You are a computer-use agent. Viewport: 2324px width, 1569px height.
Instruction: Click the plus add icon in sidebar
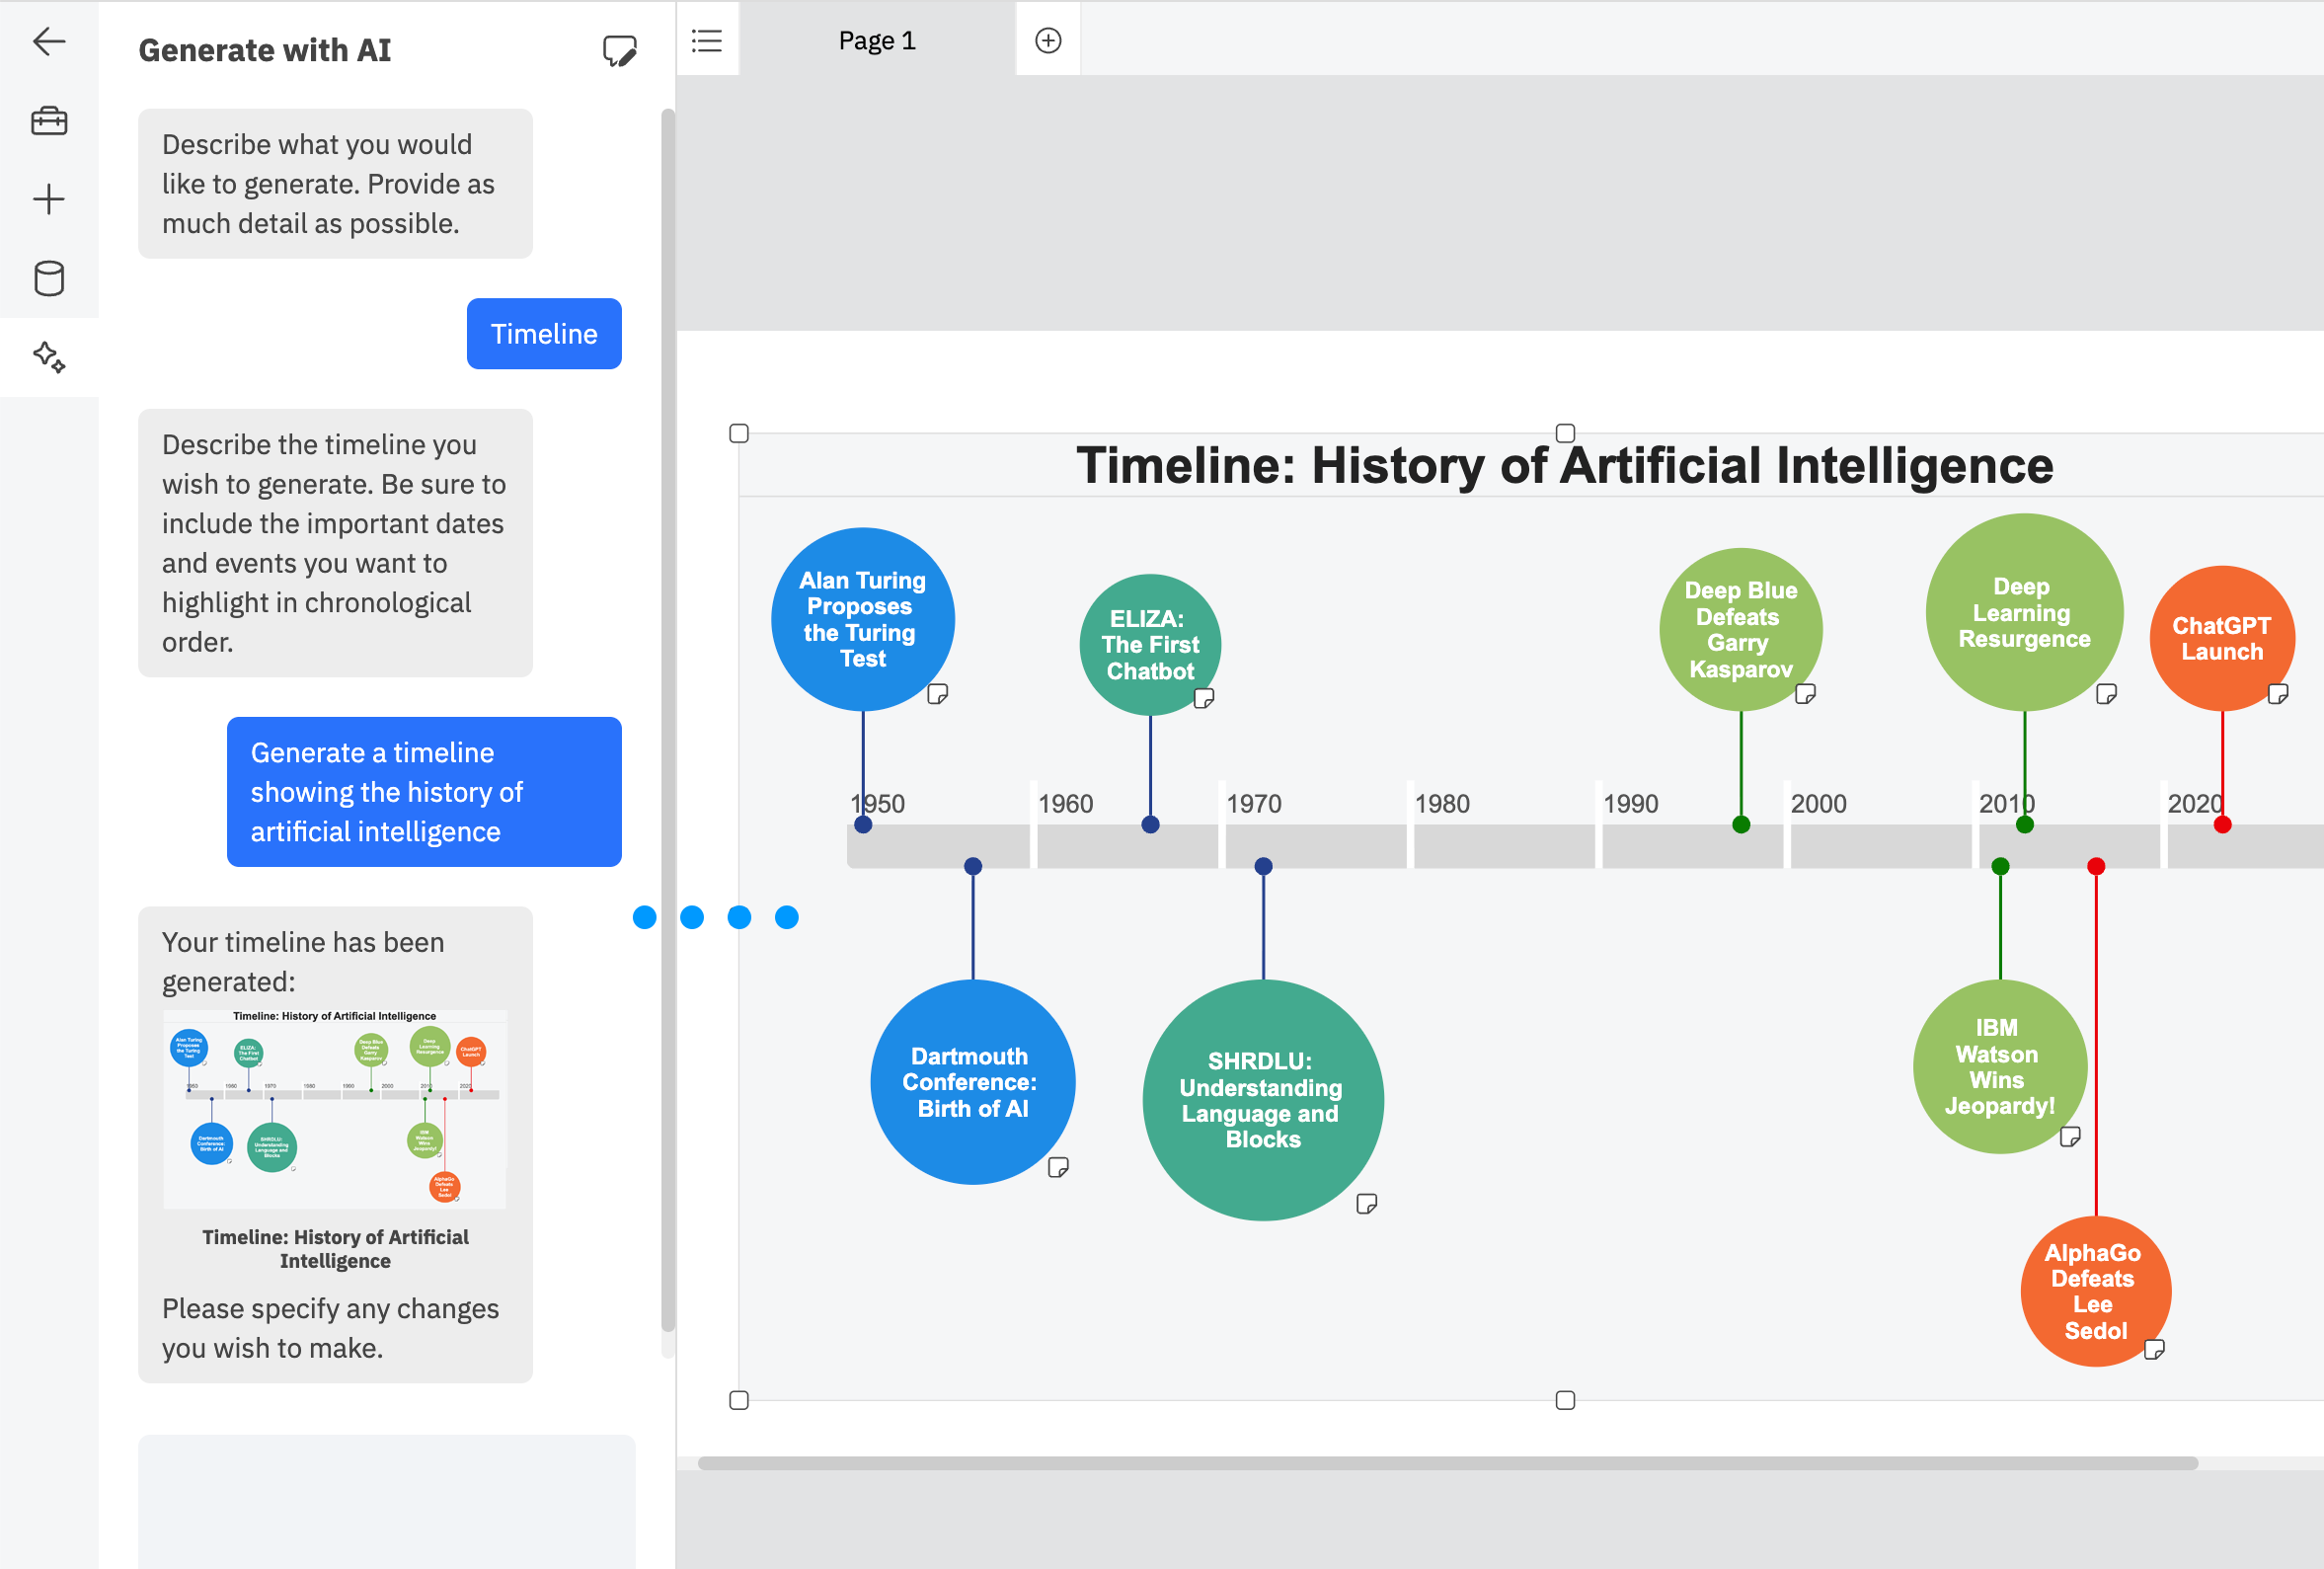click(x=48, y=199)
